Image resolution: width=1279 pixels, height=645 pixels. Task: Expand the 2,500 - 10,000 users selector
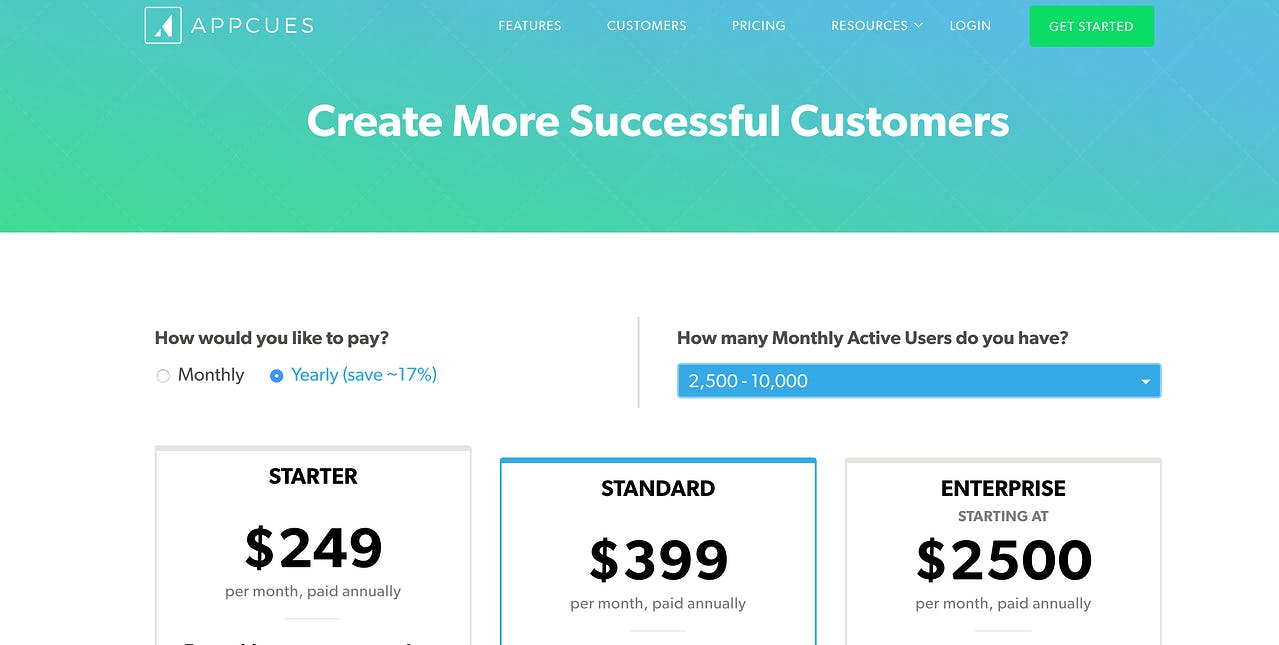tap(918, 380)
